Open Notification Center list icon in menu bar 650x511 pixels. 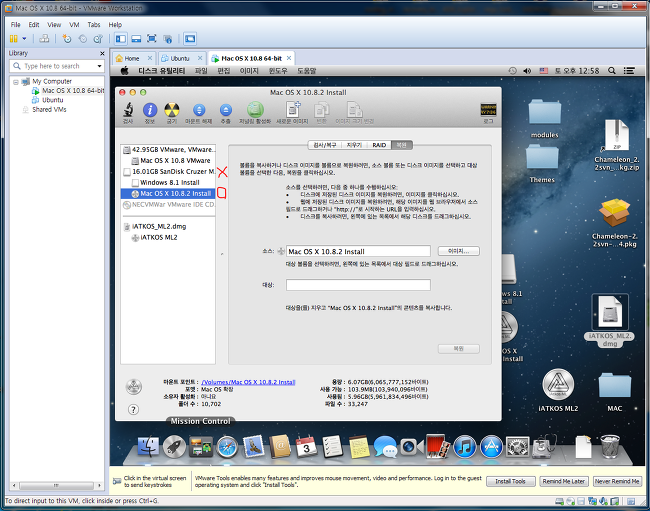point(629,70)
